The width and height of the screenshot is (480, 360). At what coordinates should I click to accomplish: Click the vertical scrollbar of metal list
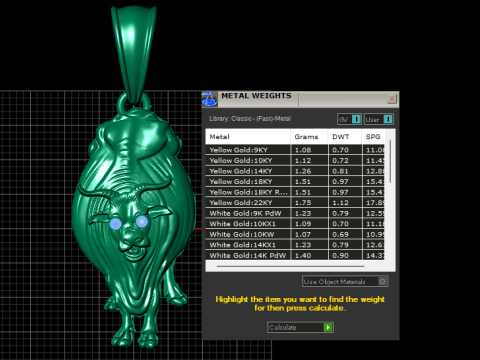(390, 162)
